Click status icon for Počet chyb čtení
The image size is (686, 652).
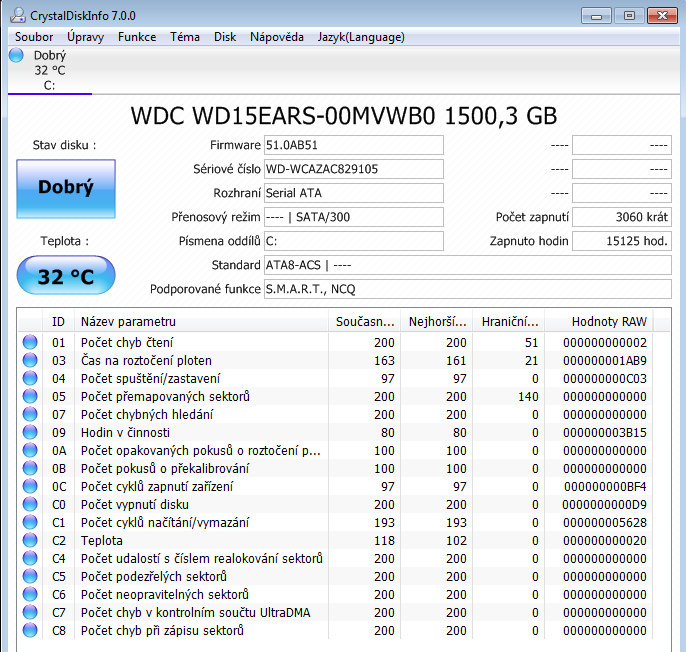(x=30, y=342)
